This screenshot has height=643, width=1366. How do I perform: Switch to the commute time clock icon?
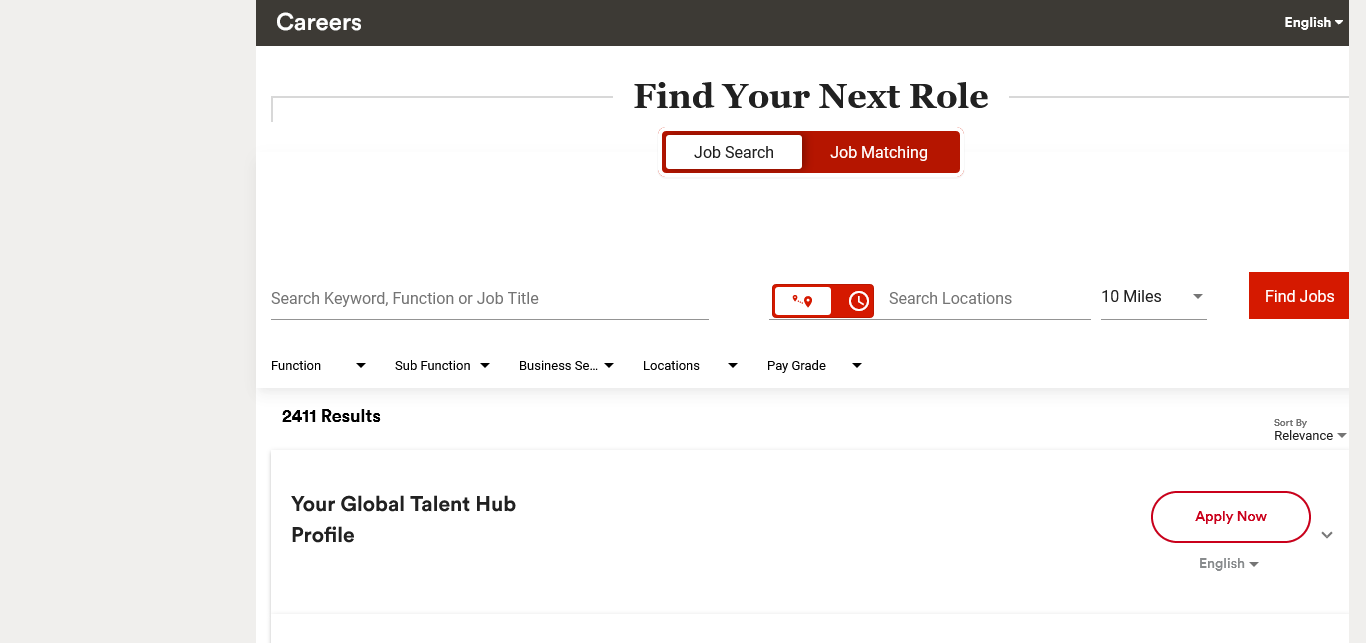(x=858, y=301)
